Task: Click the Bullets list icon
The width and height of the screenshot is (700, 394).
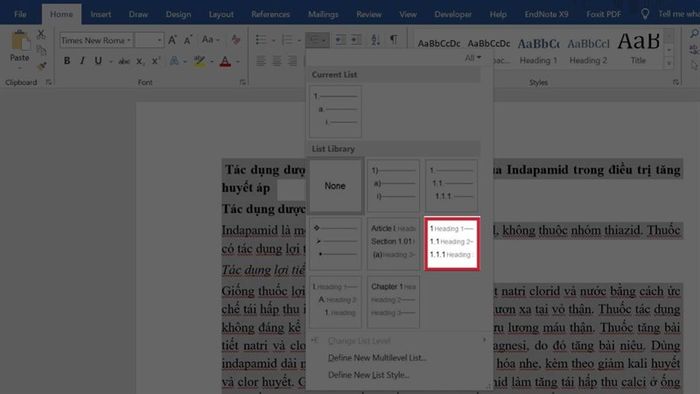Action: [x=261, y=40]
